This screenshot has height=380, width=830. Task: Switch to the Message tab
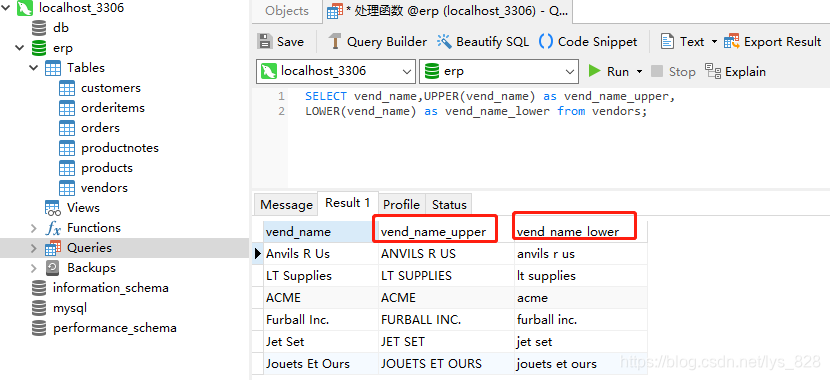pos(286,205)
